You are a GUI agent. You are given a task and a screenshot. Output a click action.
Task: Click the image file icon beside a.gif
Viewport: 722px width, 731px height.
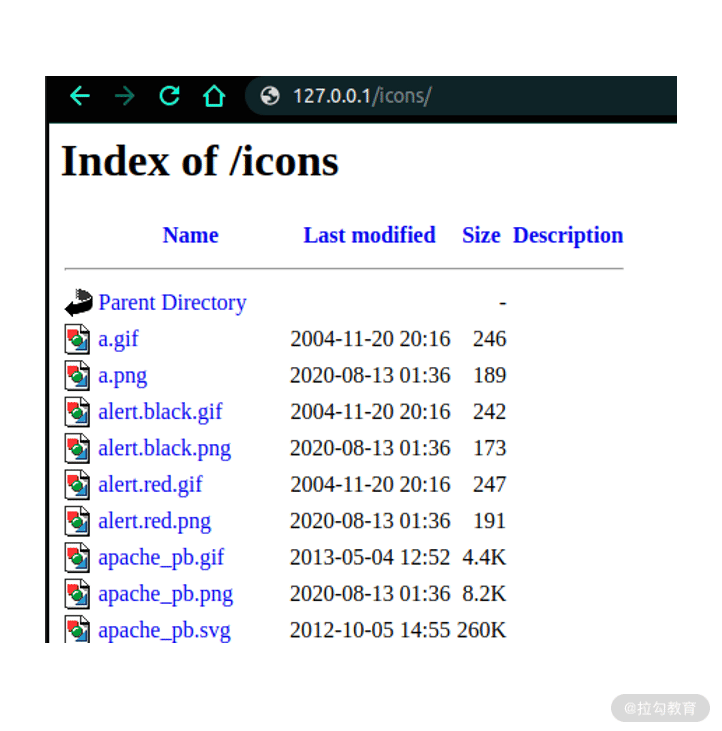77,339
